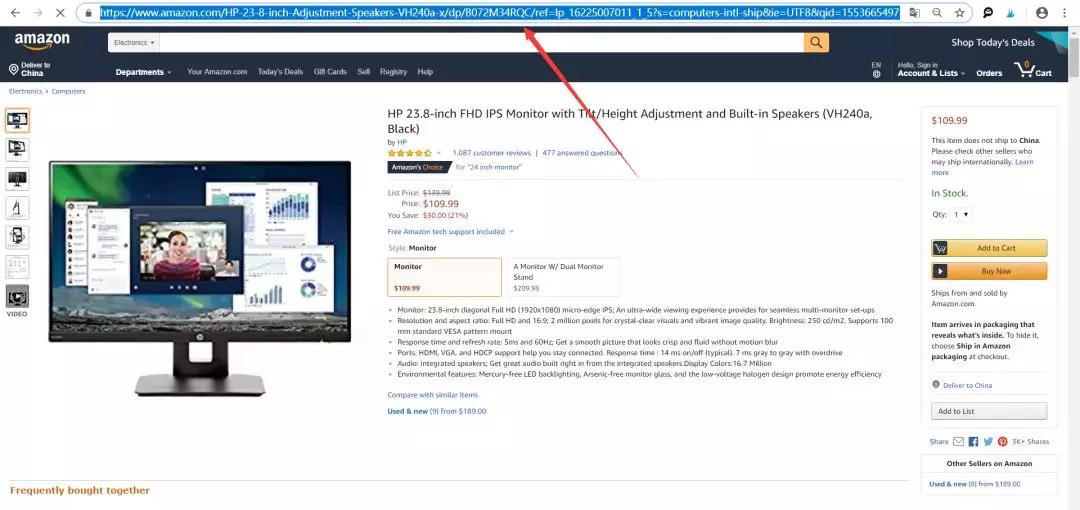This screenshot has width=1080, height=510.
Task: Share by email envelope icon
Action: [958, 442]
